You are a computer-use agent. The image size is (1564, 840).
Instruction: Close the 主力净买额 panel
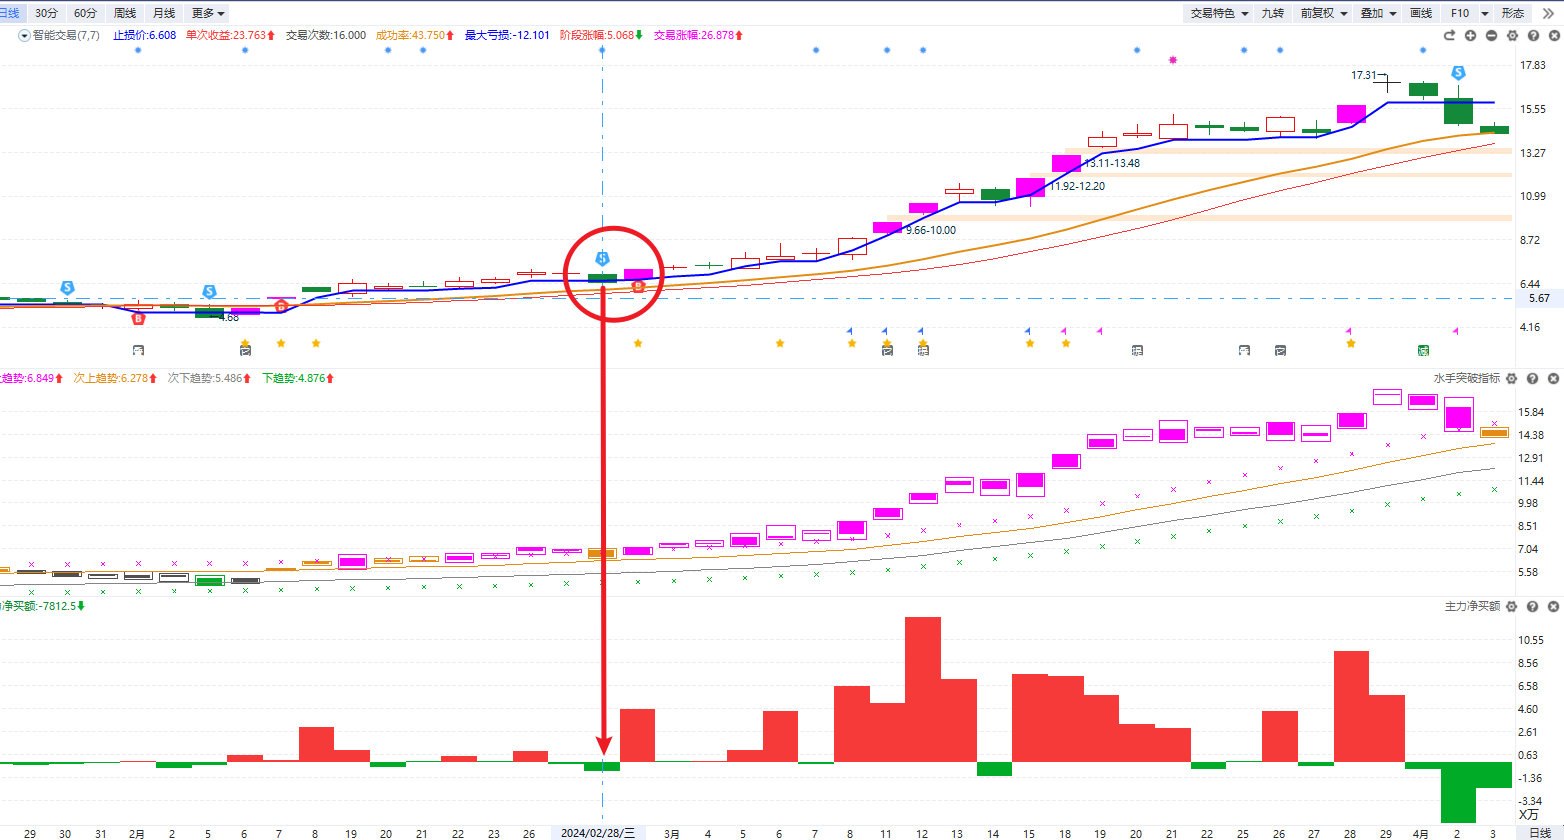[x=1553, y=607]
